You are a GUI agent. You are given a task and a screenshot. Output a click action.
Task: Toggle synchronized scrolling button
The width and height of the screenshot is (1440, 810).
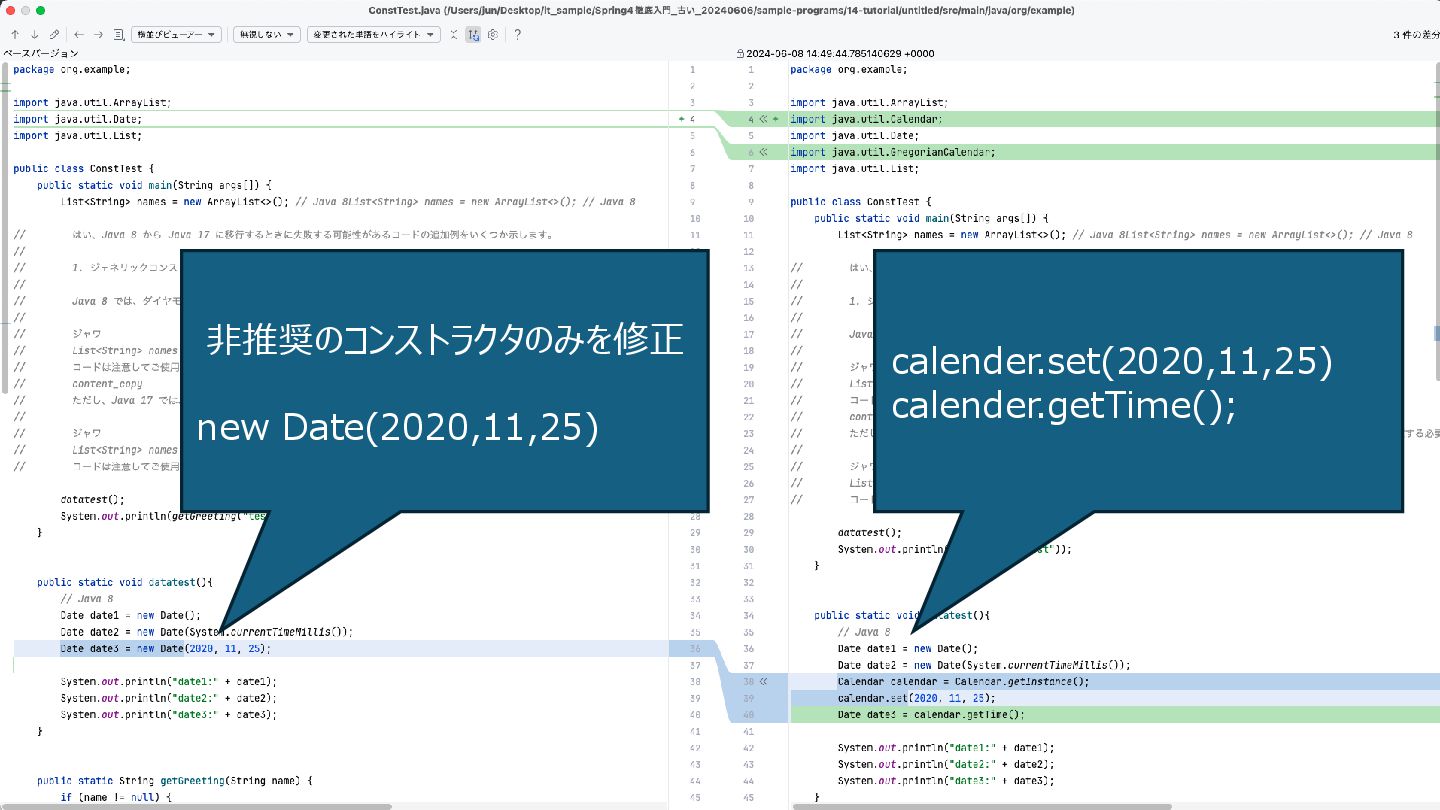click(473, 34)
